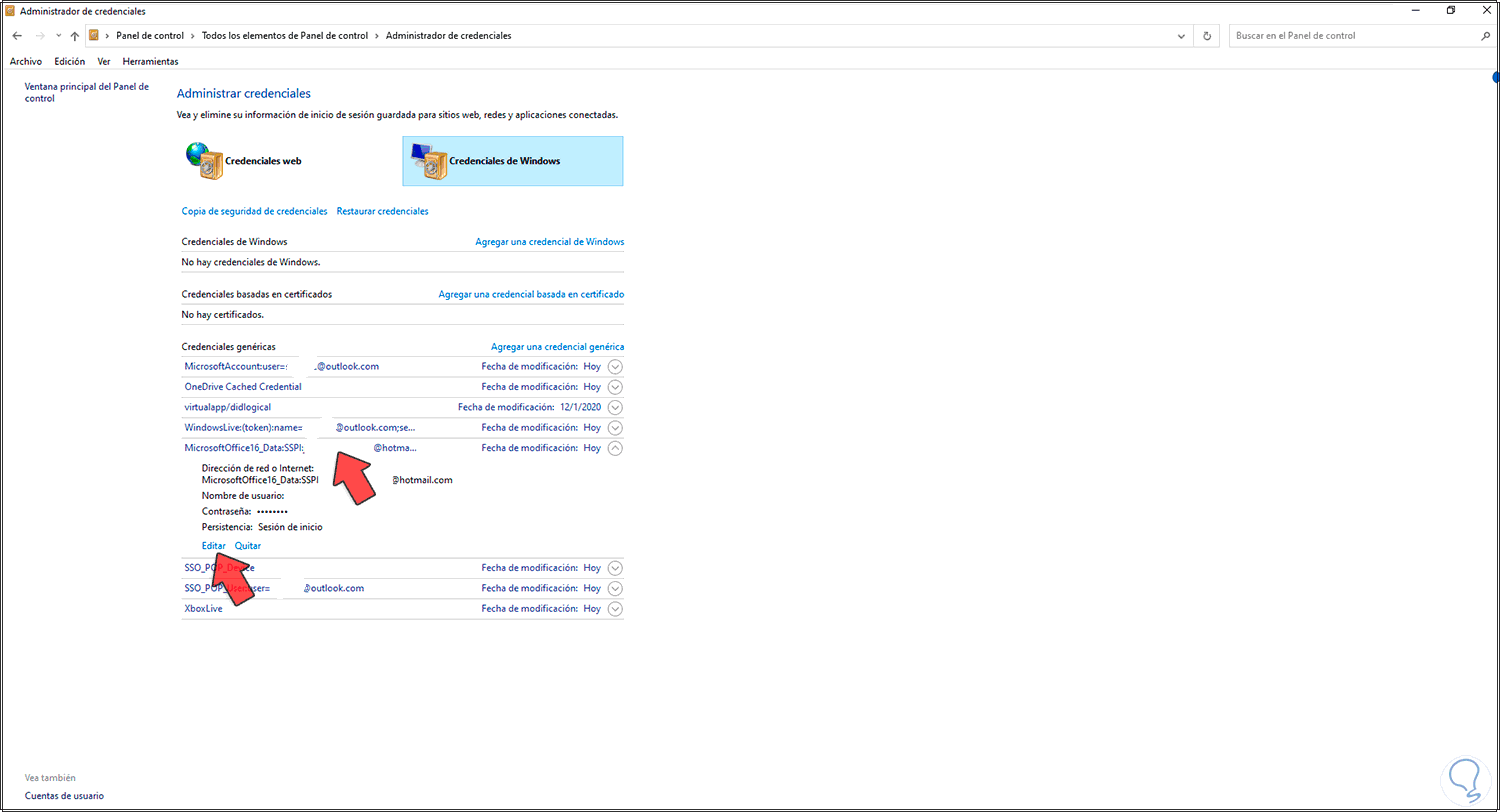1500x812 pixels.
Task: Open Copia de seguridad de credenciales
Action: coord(254,211)
